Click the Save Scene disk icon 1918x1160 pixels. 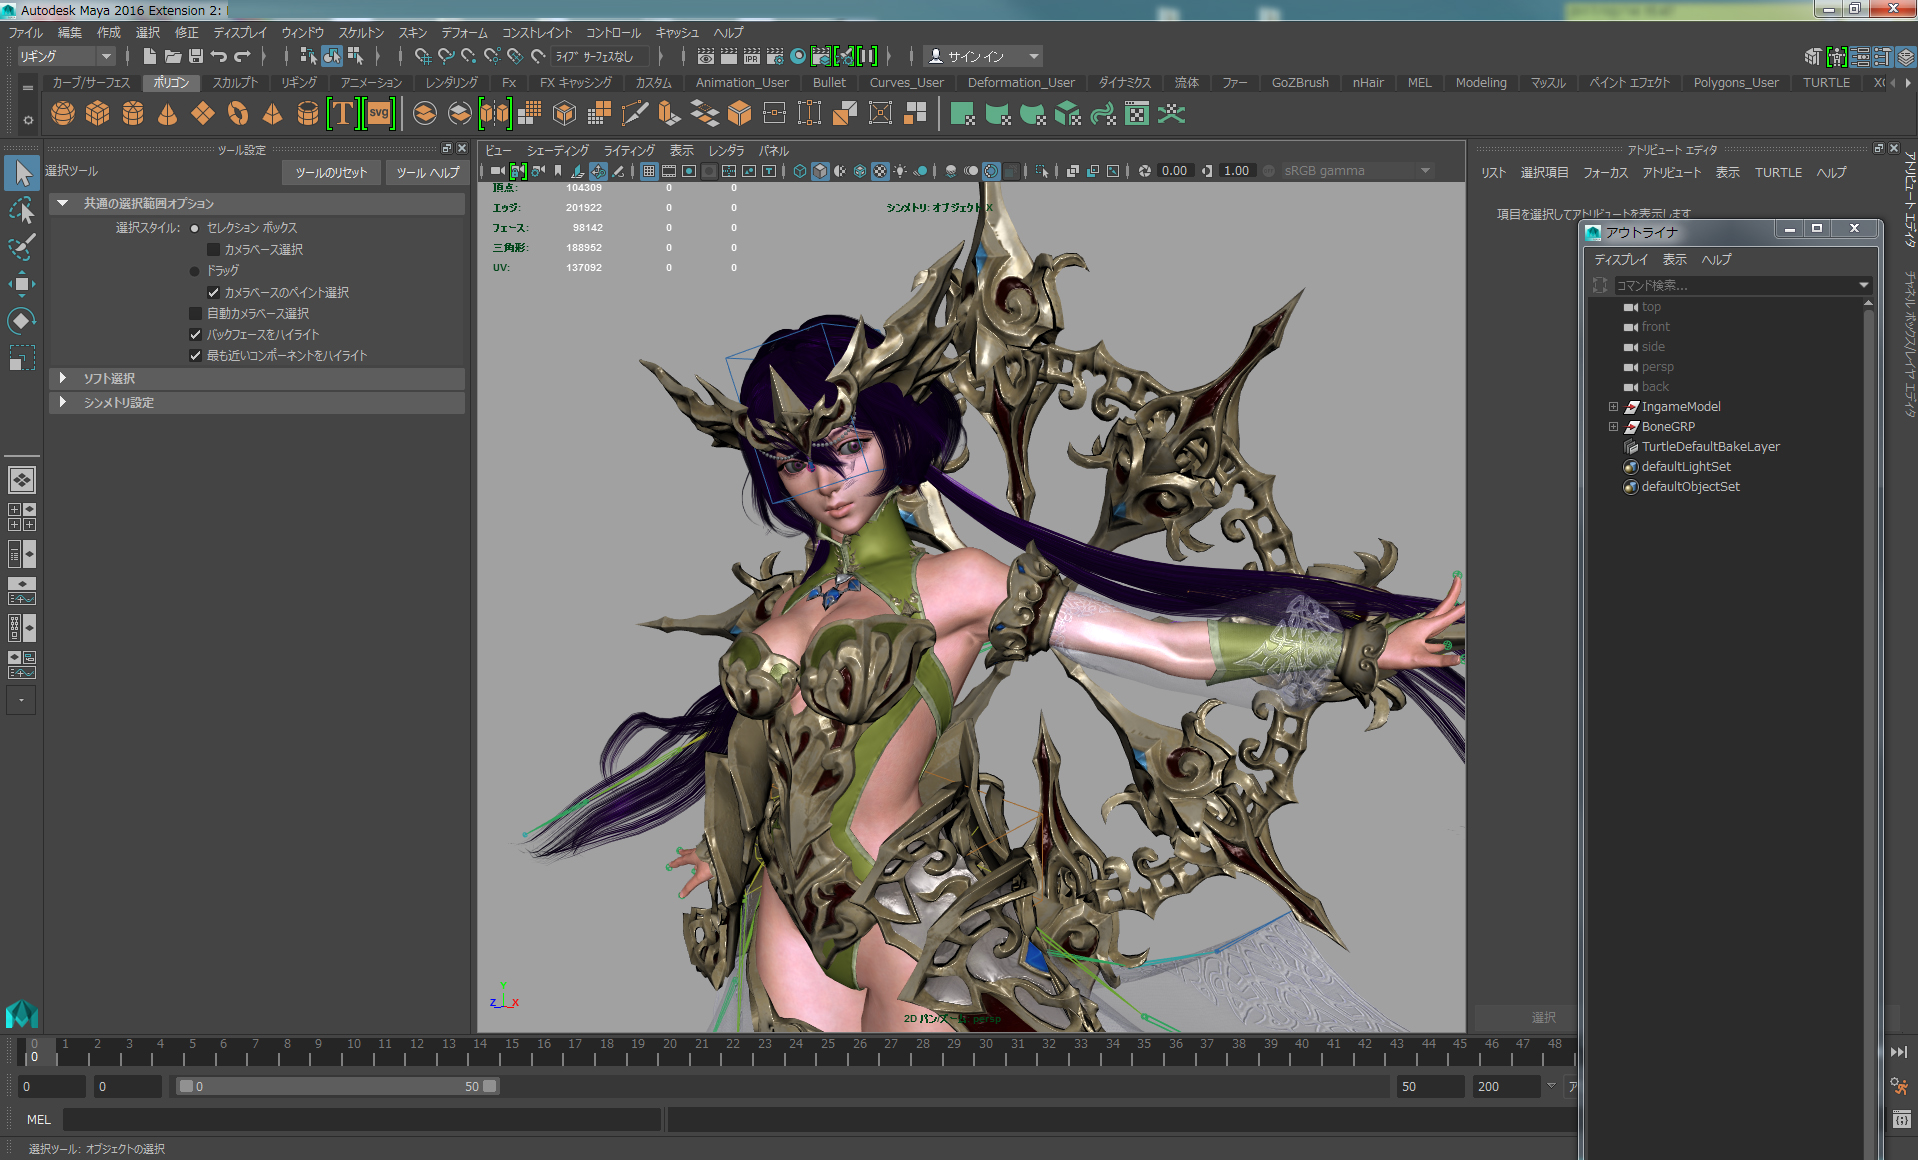click(196, 56)
